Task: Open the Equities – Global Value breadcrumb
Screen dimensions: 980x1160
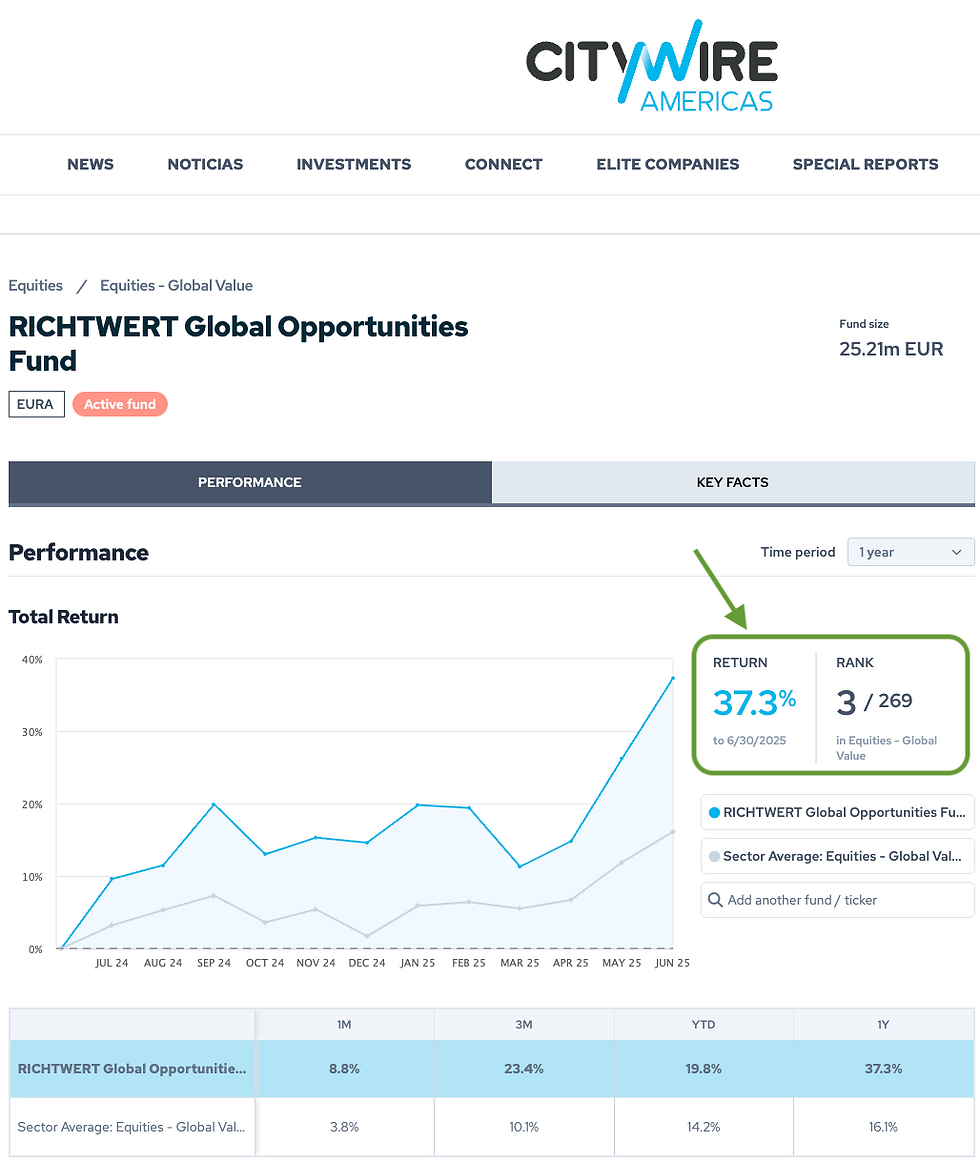Action: click(176, 285)
